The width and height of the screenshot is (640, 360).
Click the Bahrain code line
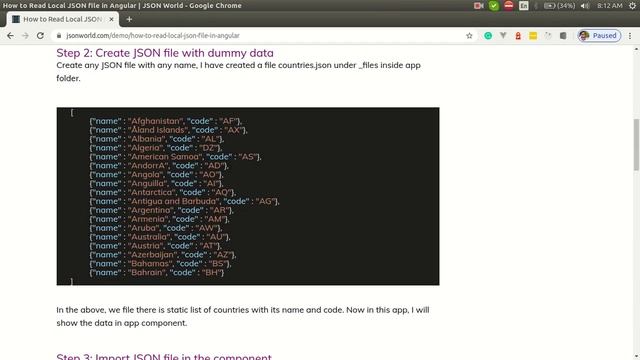point(157,273)
